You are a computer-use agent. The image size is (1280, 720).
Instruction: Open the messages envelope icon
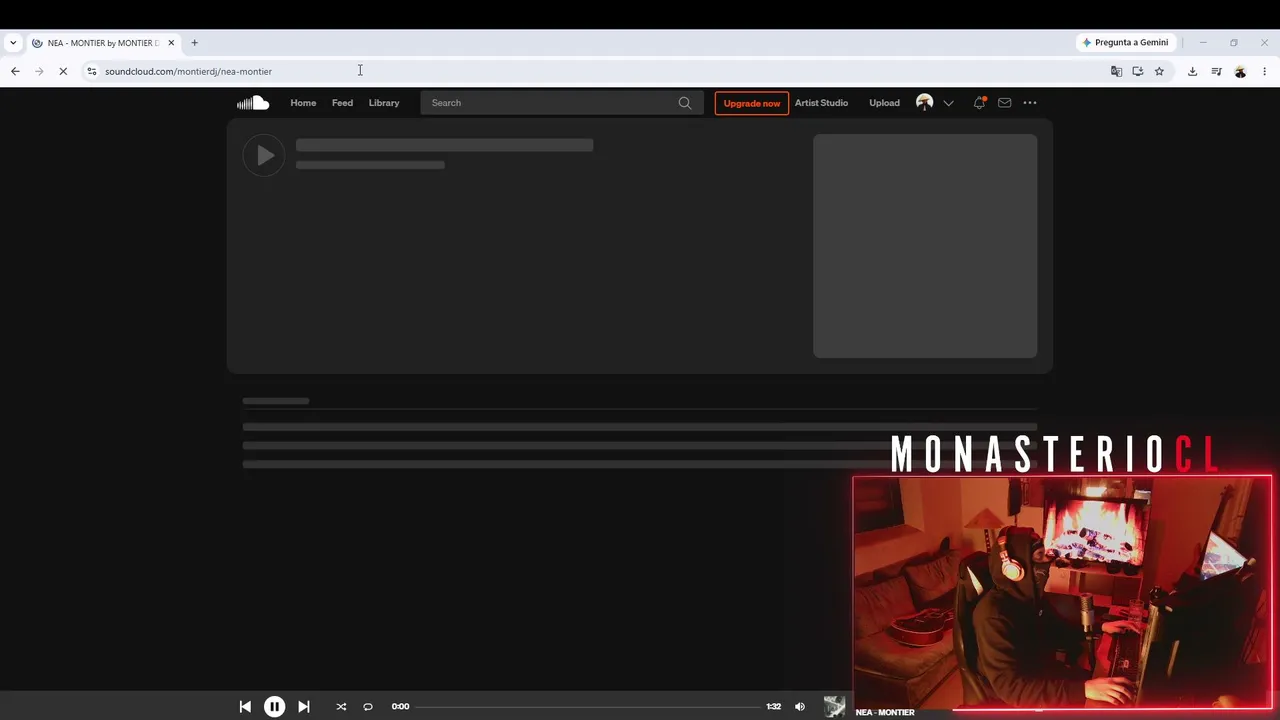click(1005, 103)
